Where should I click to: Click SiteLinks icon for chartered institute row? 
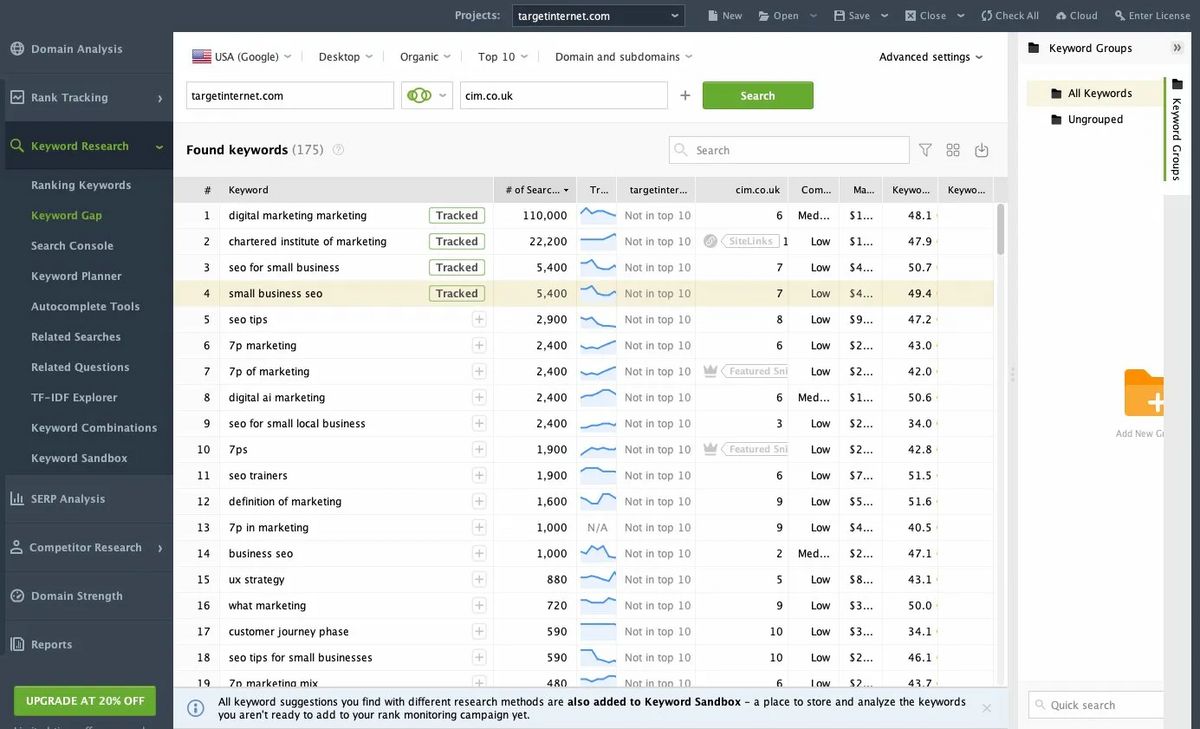(710, 242)
